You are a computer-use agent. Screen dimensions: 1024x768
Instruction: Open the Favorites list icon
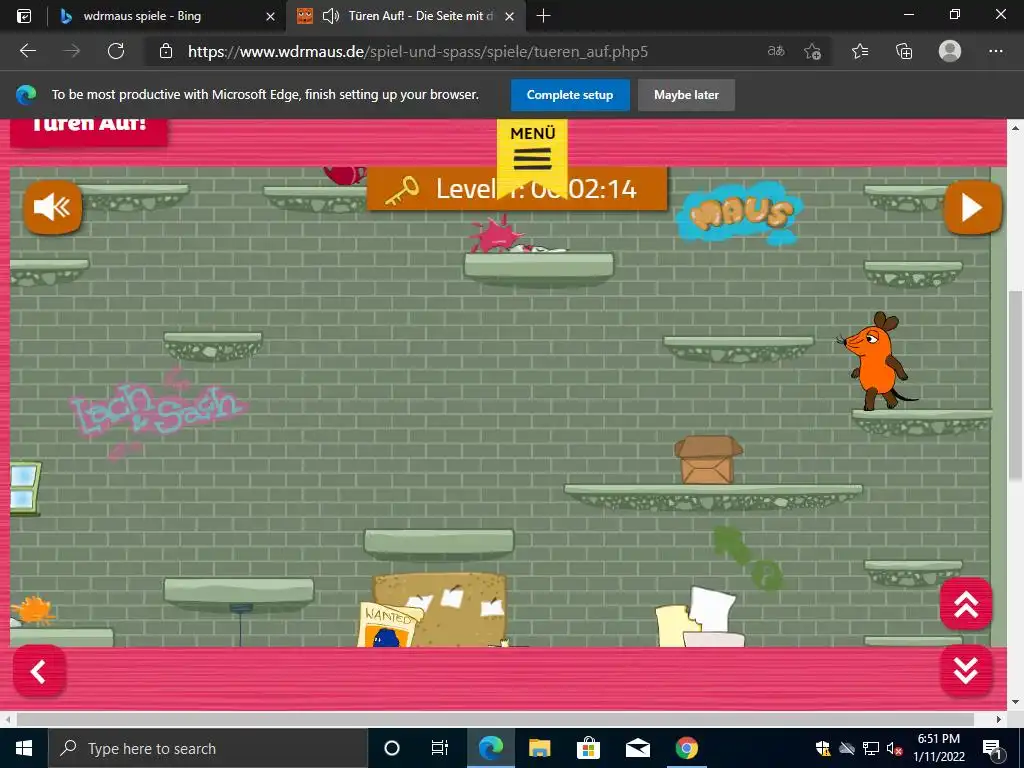[x=860, y=51]
